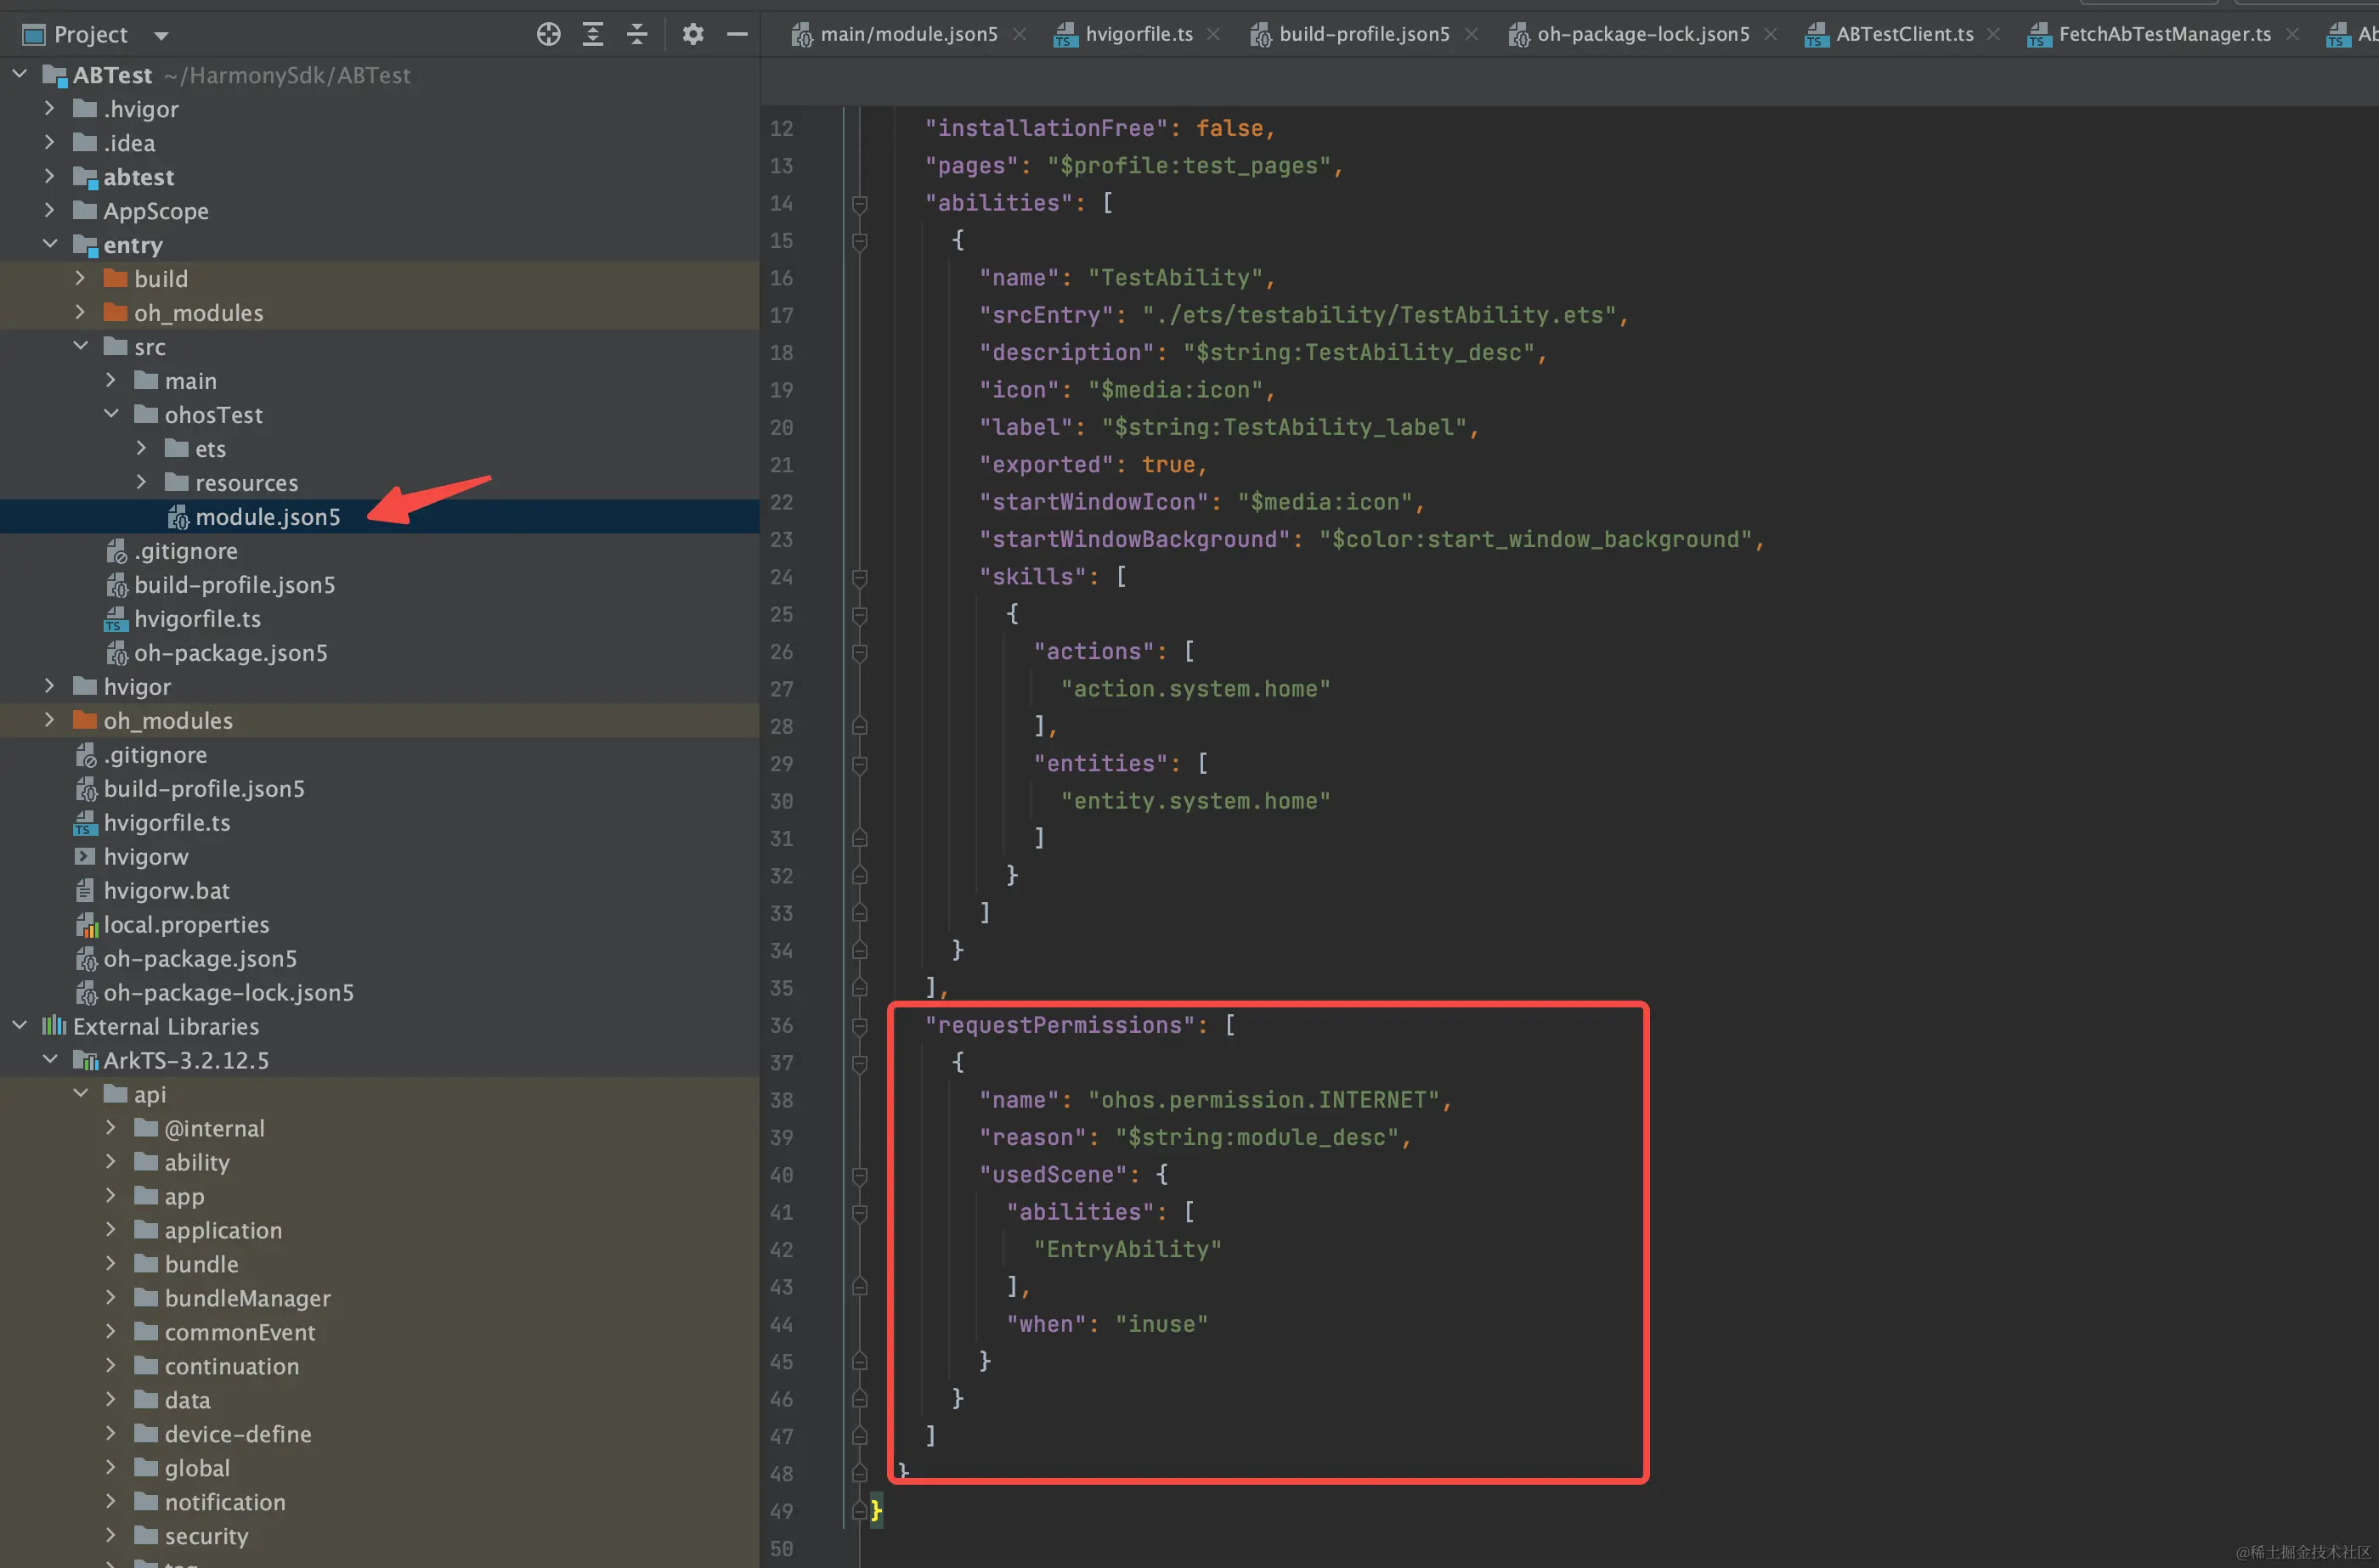Screen dimensions: 2379x1568
Task: Open Project panel settings gear
Action: pos(693,34)
